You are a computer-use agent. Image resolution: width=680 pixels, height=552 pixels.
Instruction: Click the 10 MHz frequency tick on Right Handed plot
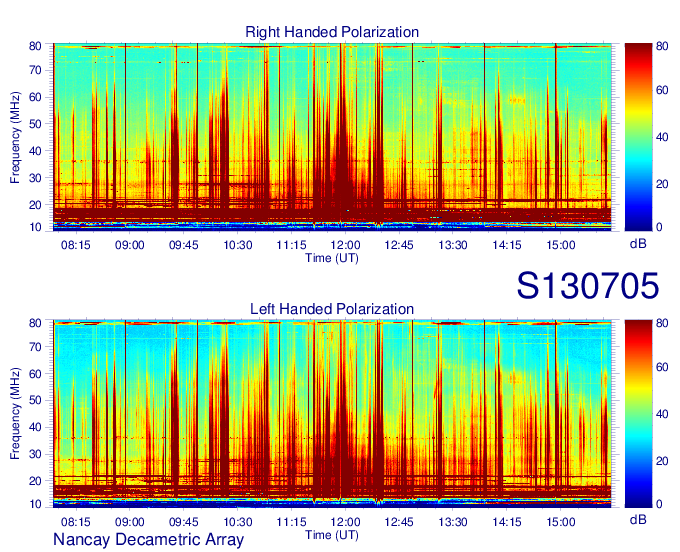pos(35,227)
